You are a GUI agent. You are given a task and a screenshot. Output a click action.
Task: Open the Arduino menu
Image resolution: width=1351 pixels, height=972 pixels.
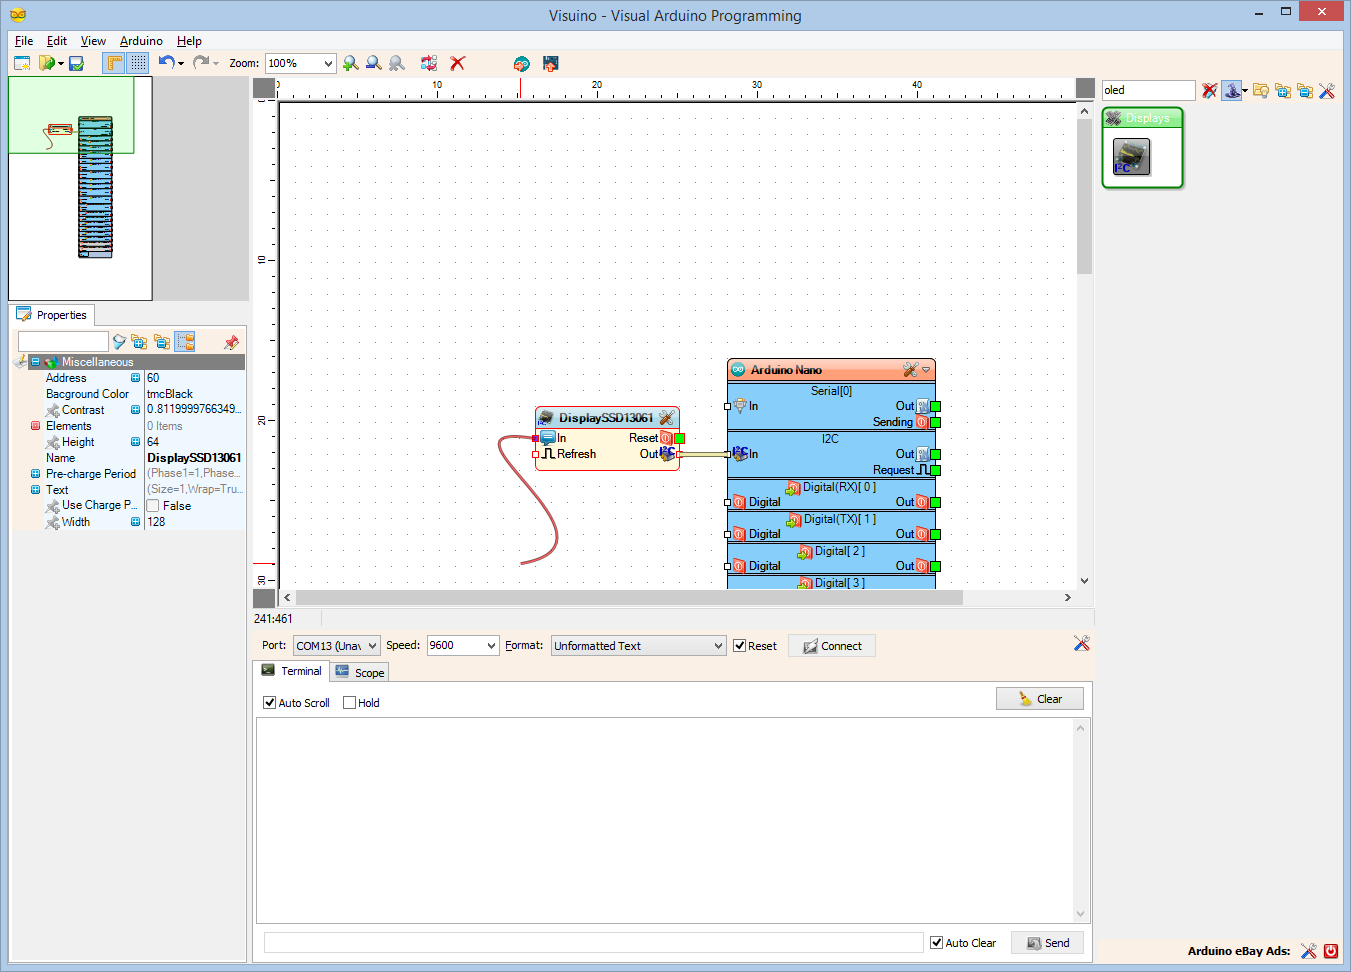(141, 41)
